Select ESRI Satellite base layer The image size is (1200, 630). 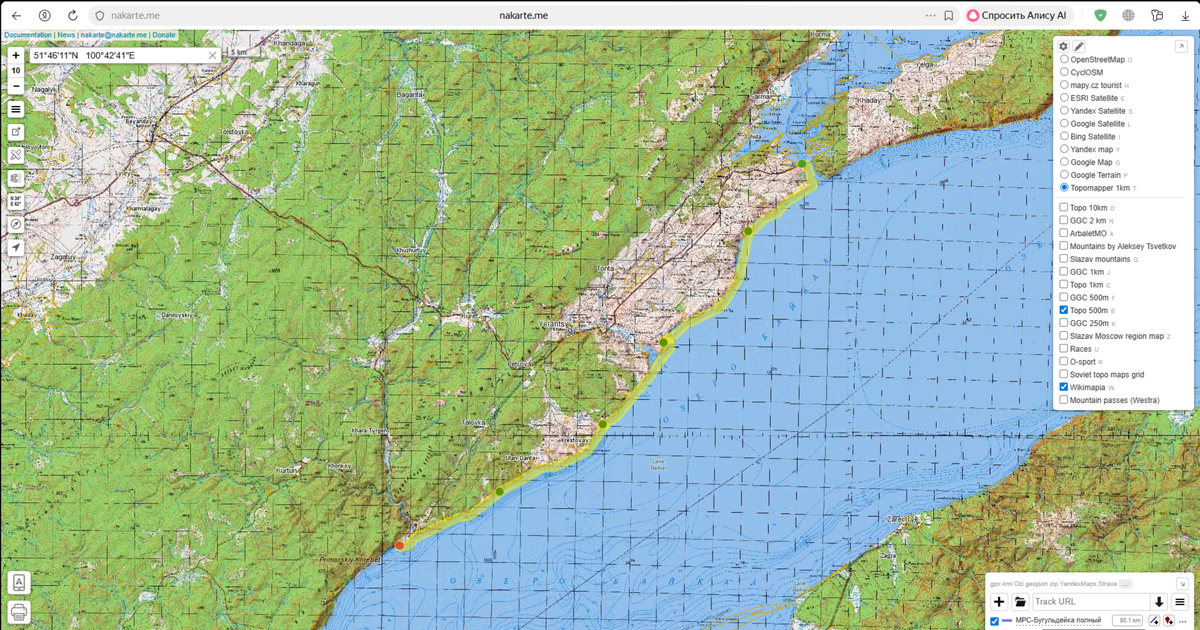pyautogui.click(x=1064, y=98)
